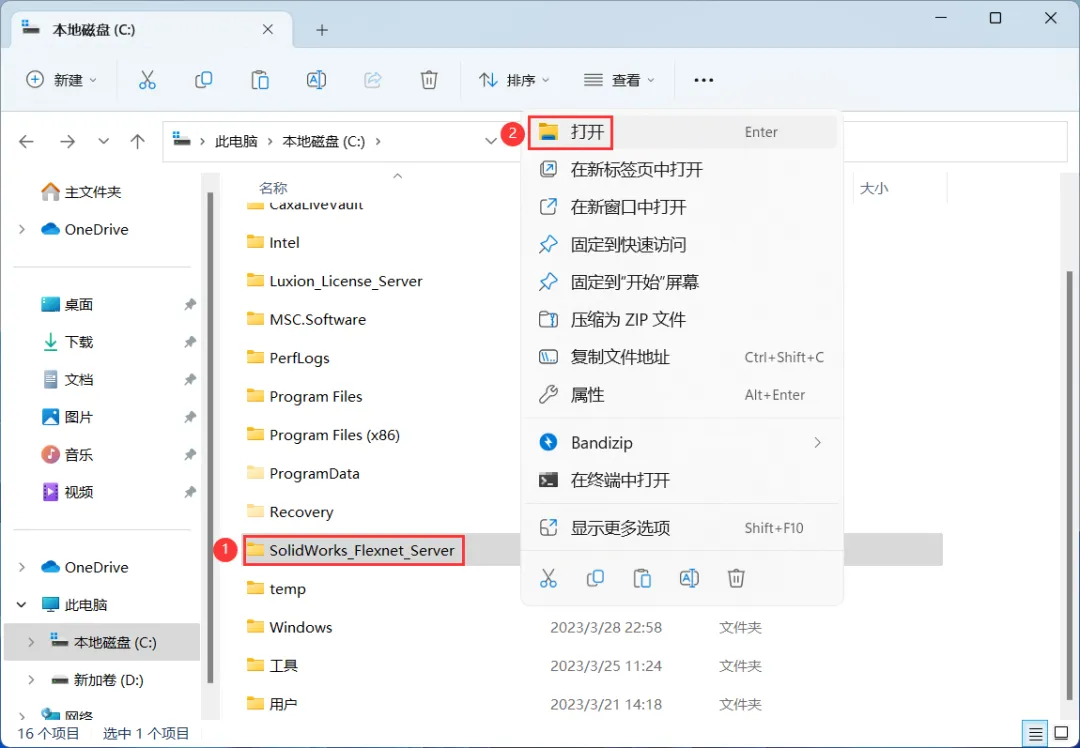This screenshot has width=1080, height=748.
Task: Go back with the left arrow button
Action: click(x=26, y=141)
